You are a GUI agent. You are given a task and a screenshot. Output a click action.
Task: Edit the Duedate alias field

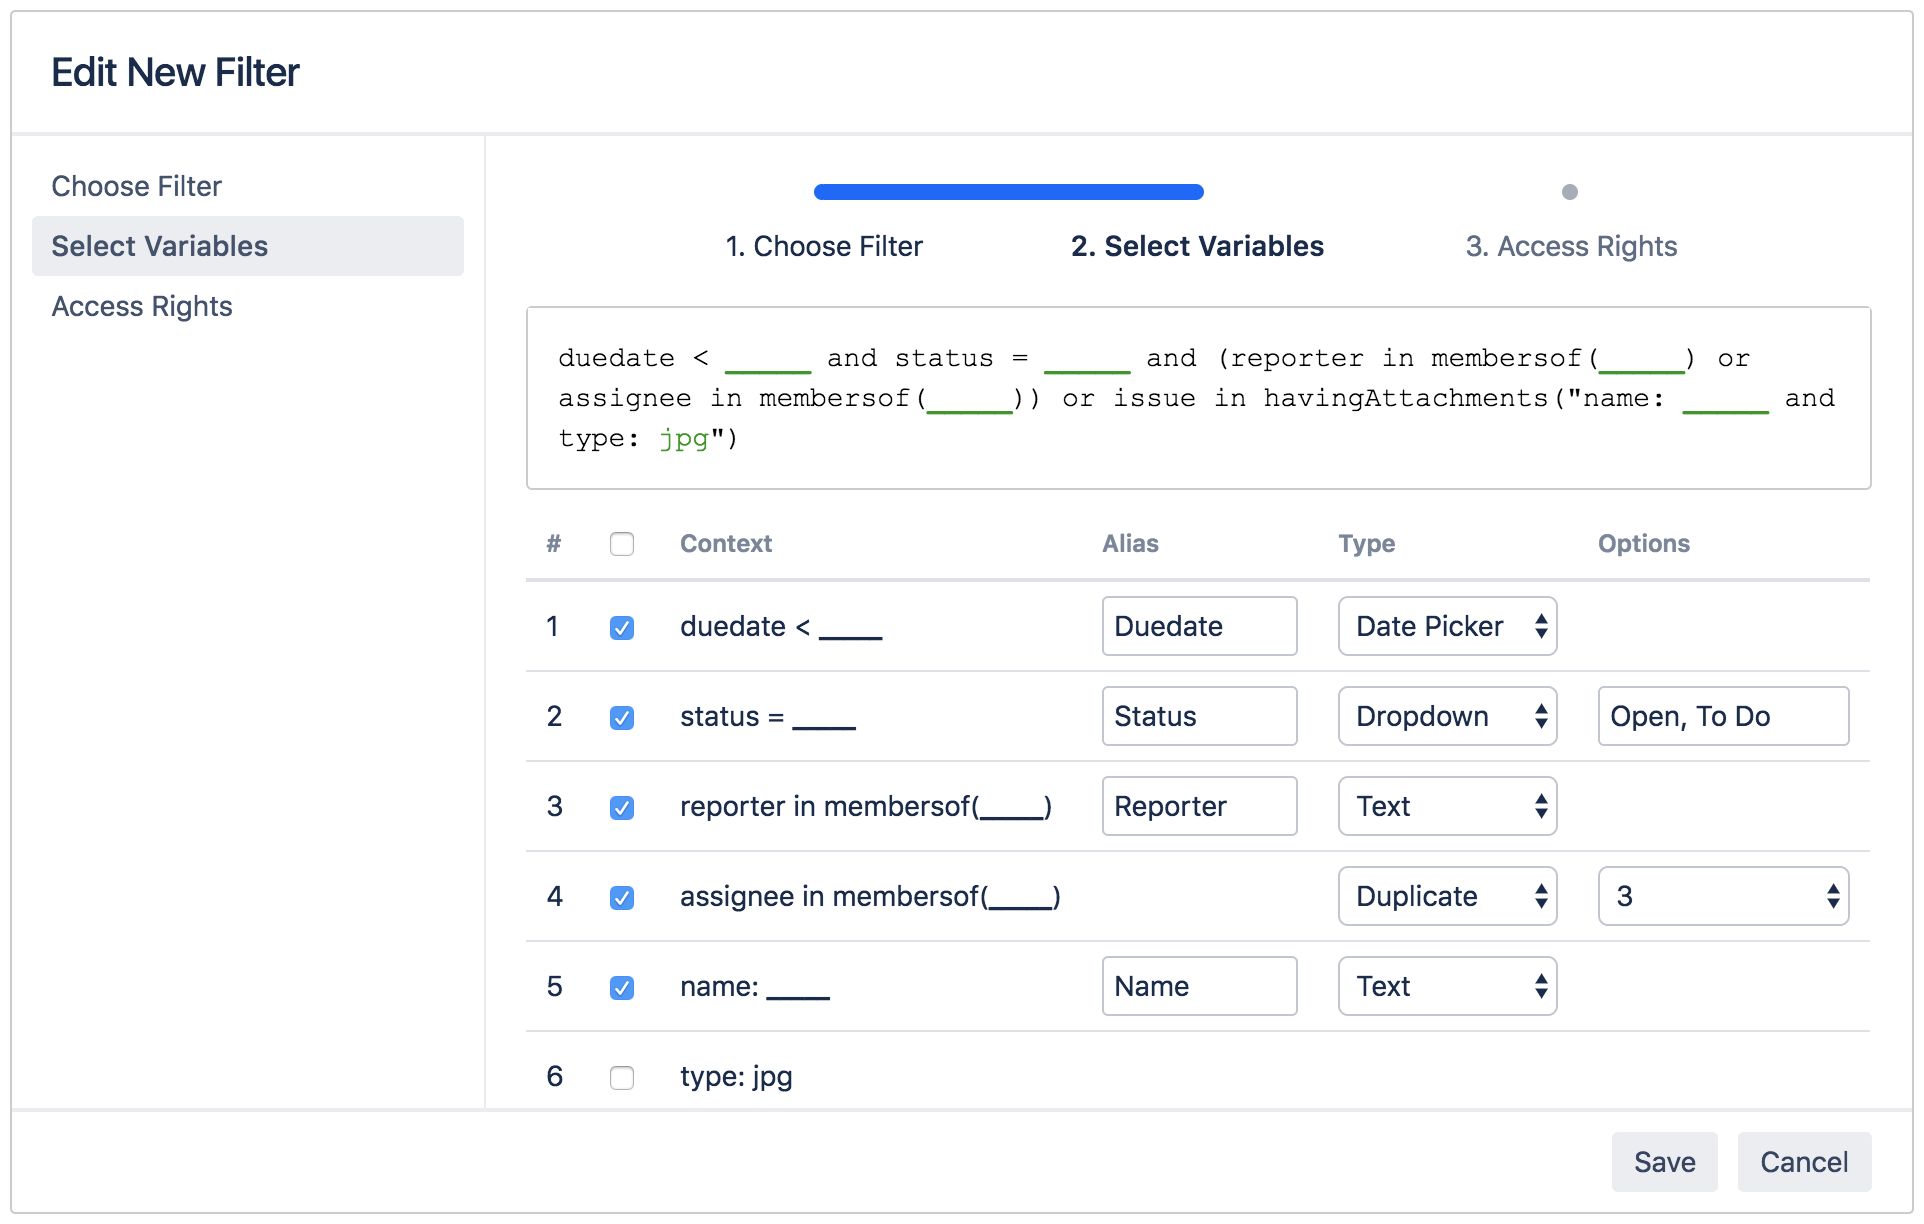tap(1198, 626)
